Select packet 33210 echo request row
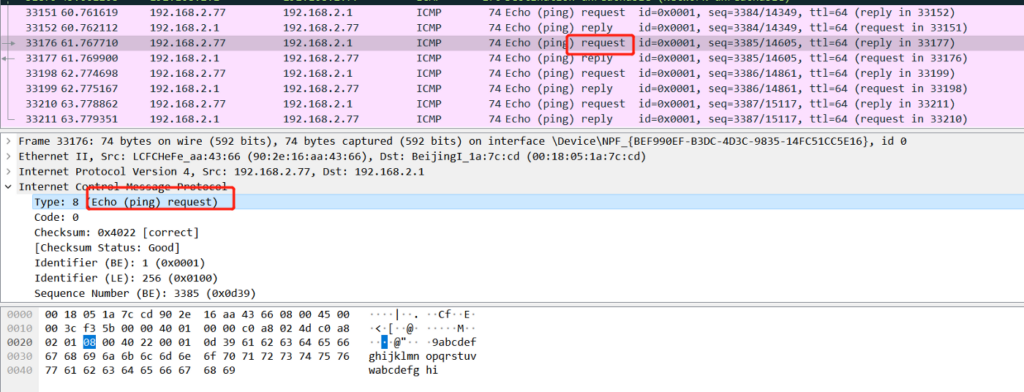Viewport: 1024px width, 392px height. 512,104
